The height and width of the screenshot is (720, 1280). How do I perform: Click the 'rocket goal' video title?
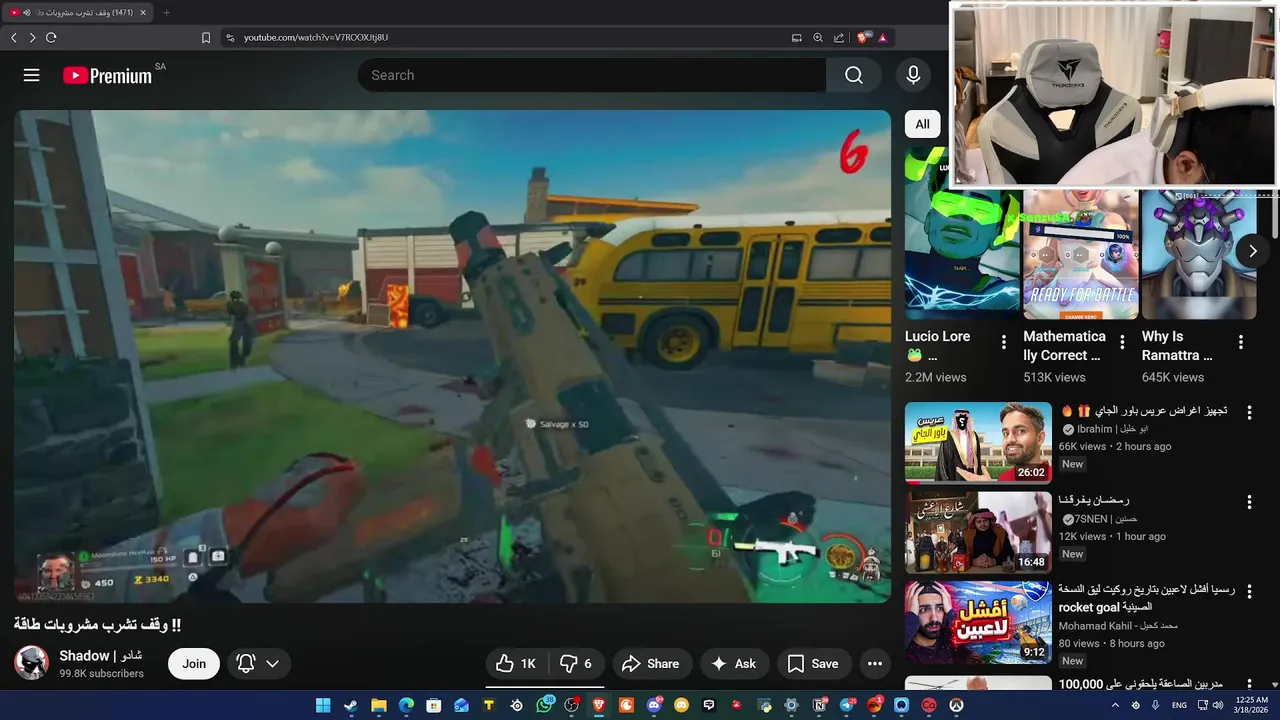pos(1146,598)
